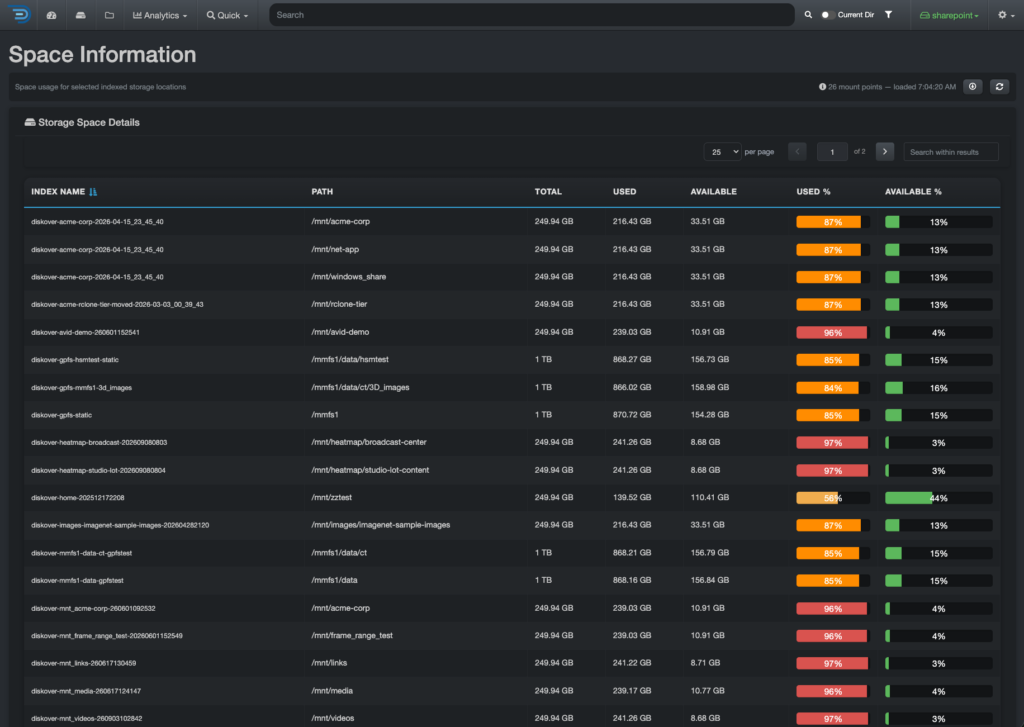Go to the next results page
This screenshot has width=1024, height=727.
click(x=884, y=152)
